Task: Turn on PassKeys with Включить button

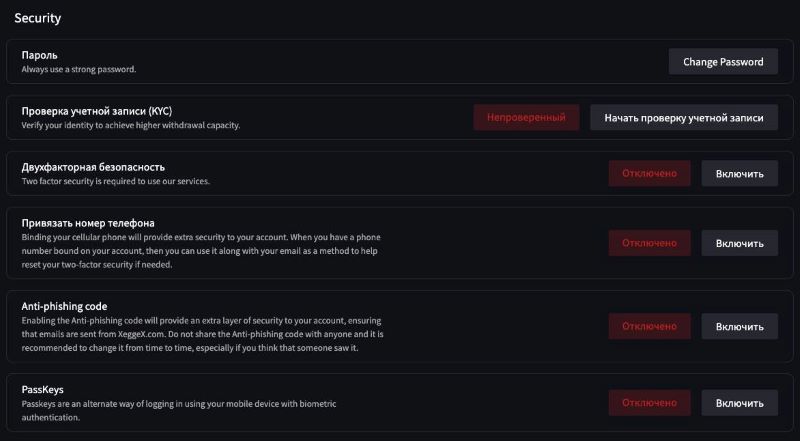Action: (x=739, y=403)
